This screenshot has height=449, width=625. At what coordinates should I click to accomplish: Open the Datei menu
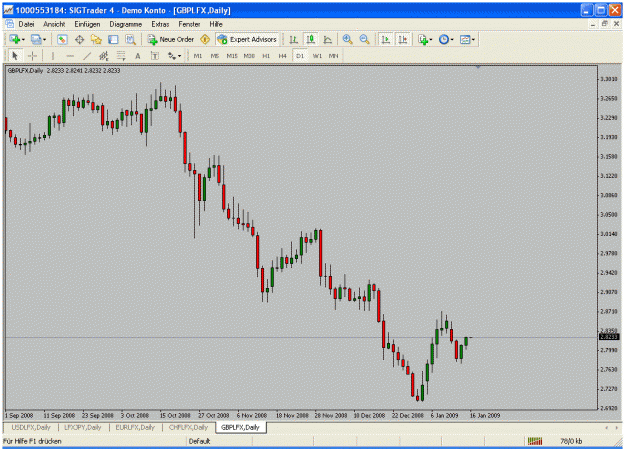tap(26, 24)
